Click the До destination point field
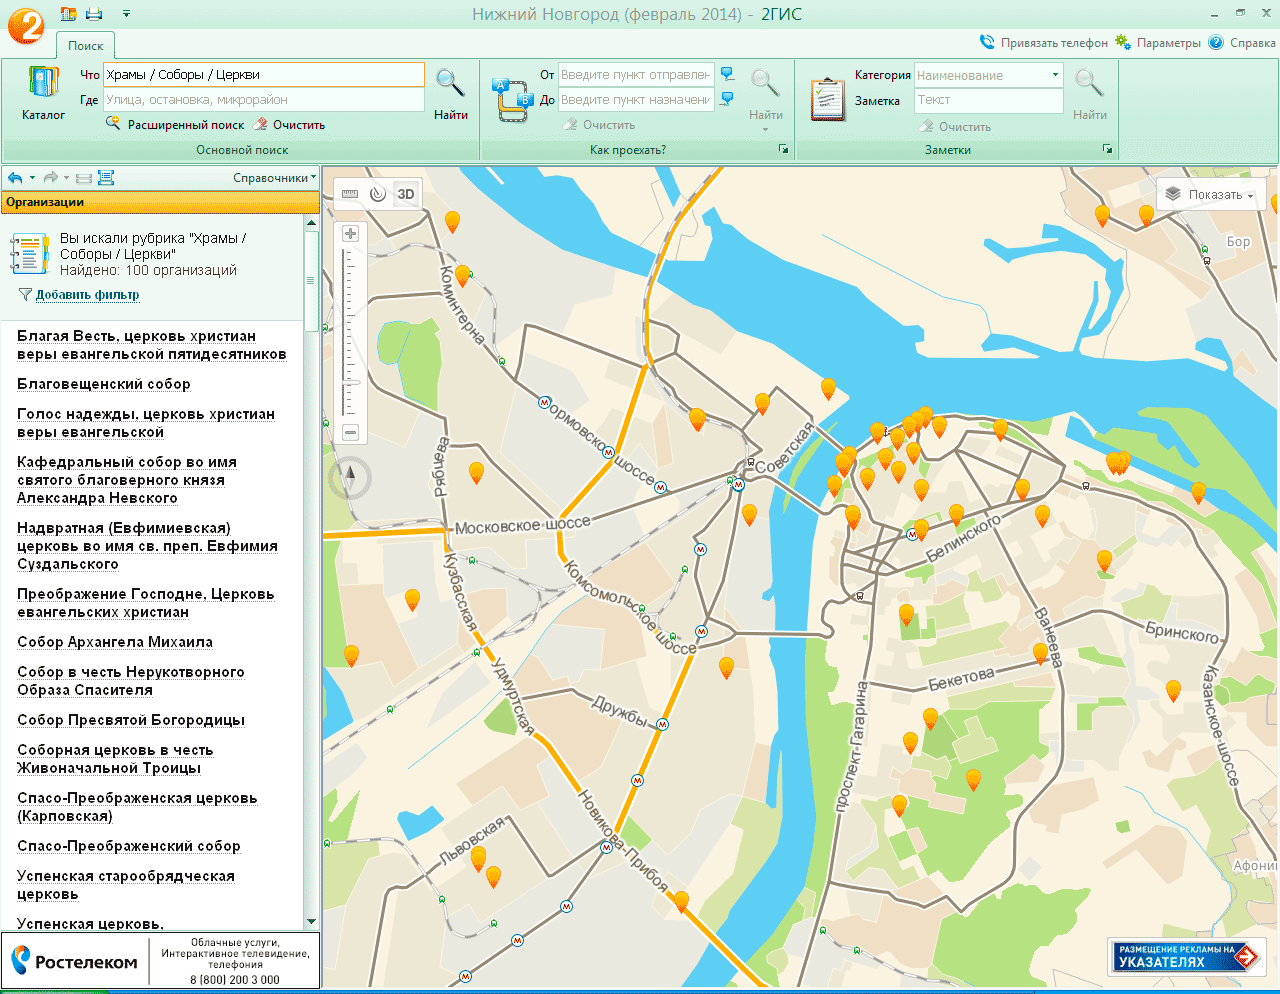Viewport: 1280px width, 994px height. tap(636, 100)
